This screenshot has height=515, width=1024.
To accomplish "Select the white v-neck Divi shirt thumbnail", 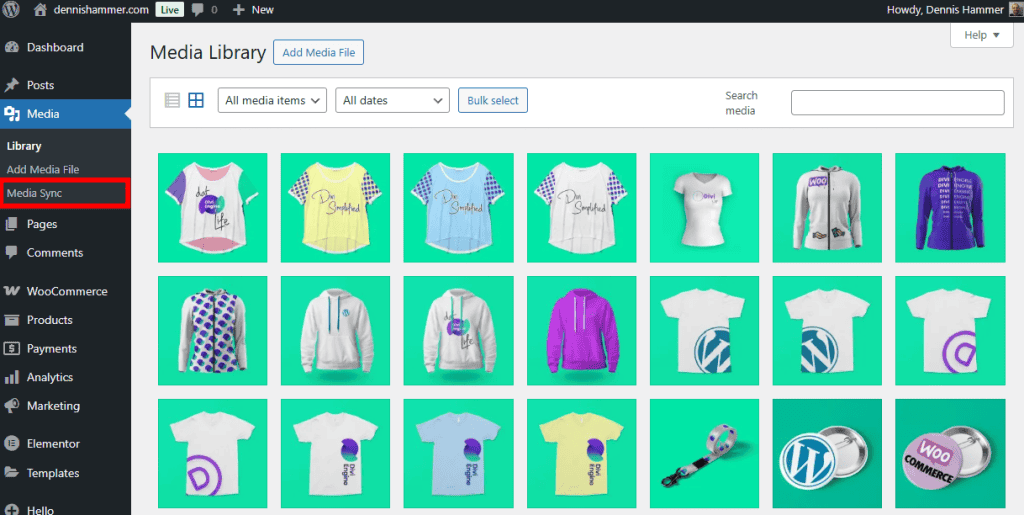I will tap(705, 208).
